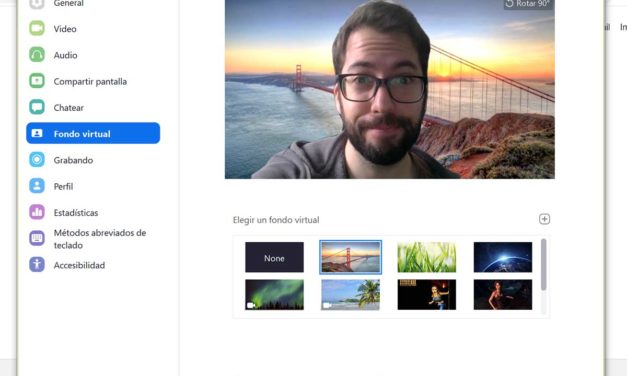Click the Chatear speech bubble icon
The image size is (627, 376).
tap(37, 107)
